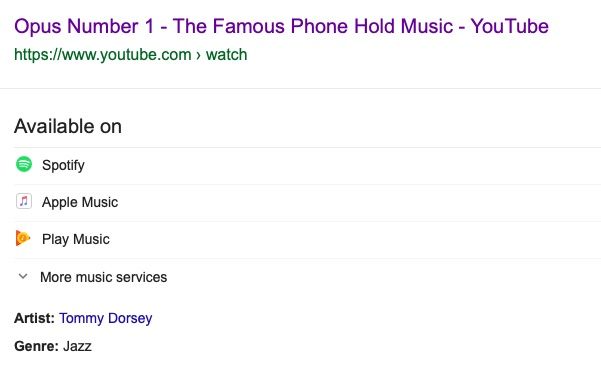
Task: Click the bold Artist: label
Action: point(34,318)
